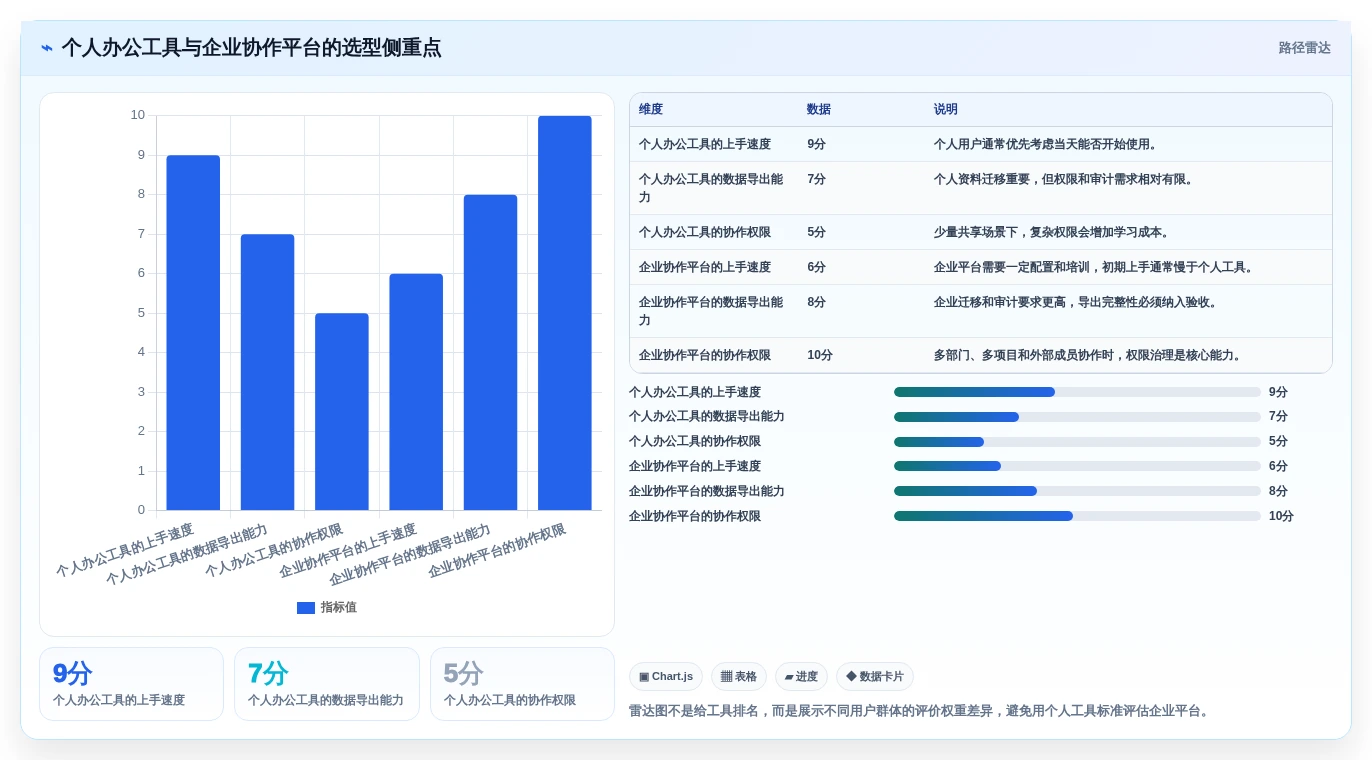Screen dimensions: 1372x760
Task: Click the progress bar for 企业协作平台的协作权限
Action: click(x=1077, y=516)
